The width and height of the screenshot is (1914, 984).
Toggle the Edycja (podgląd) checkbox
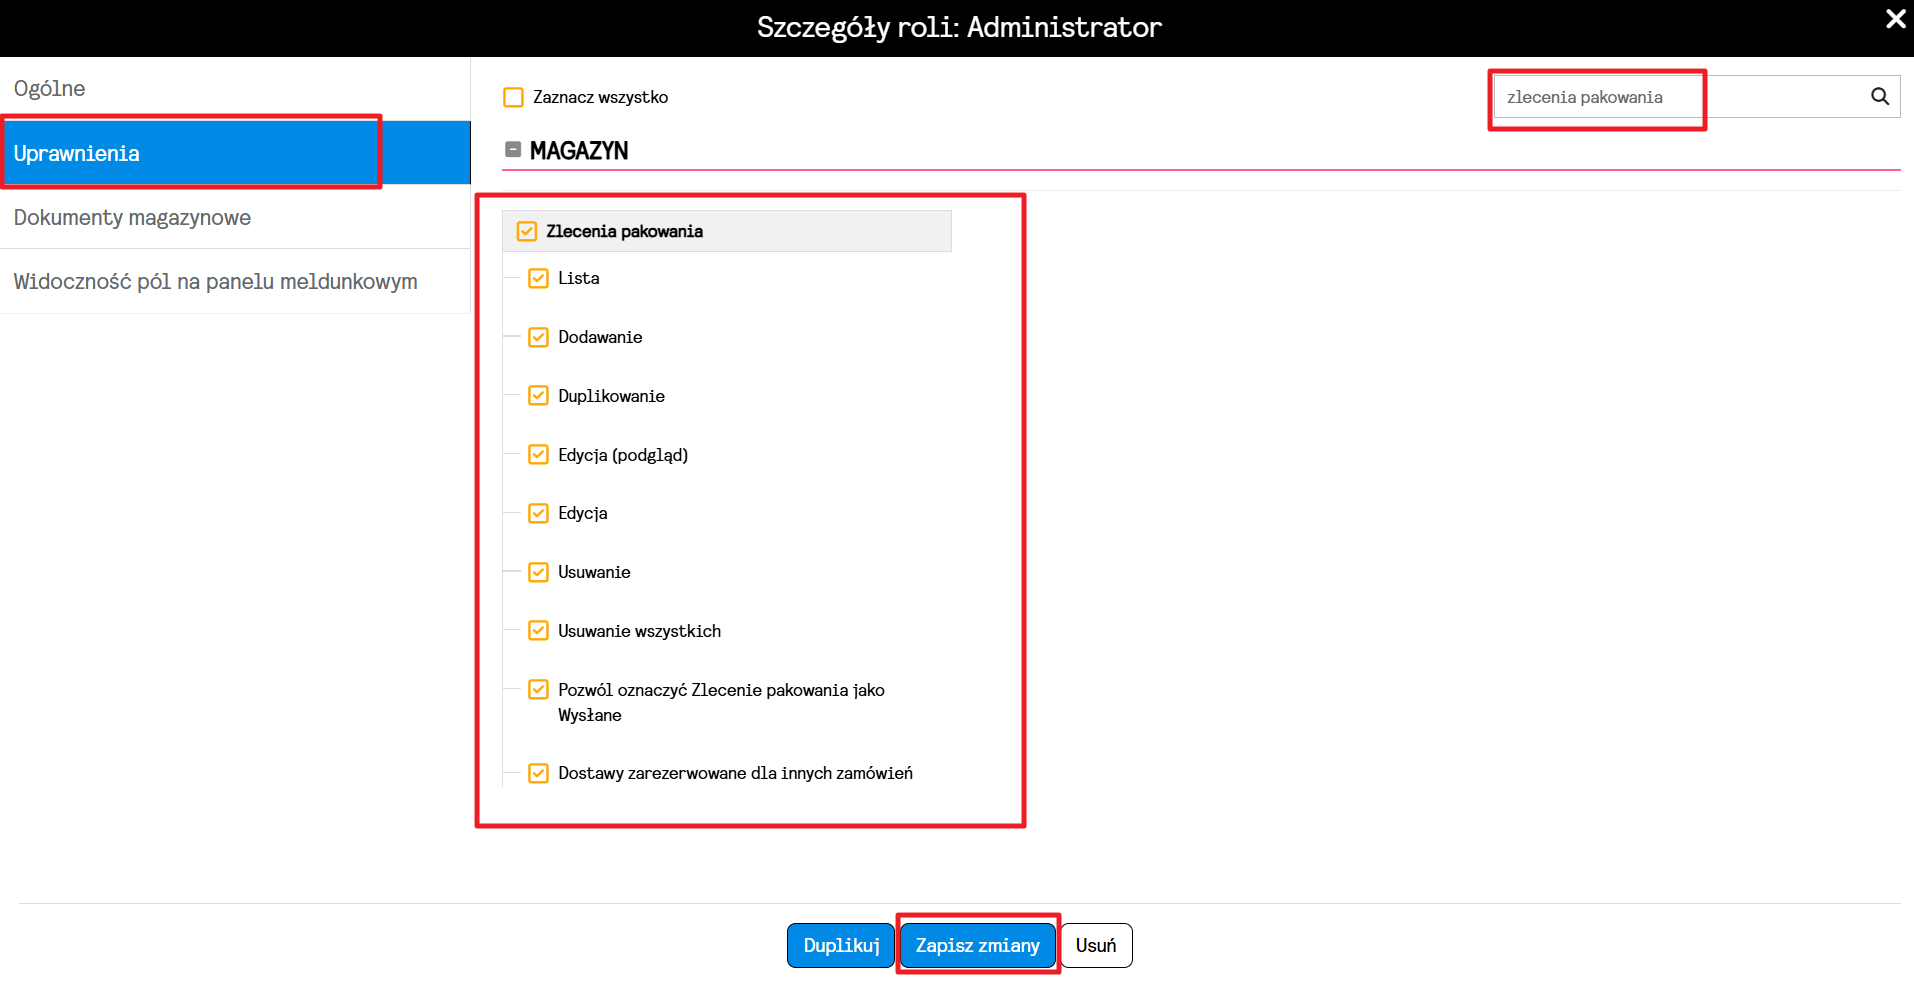click(x=538, y=454)
